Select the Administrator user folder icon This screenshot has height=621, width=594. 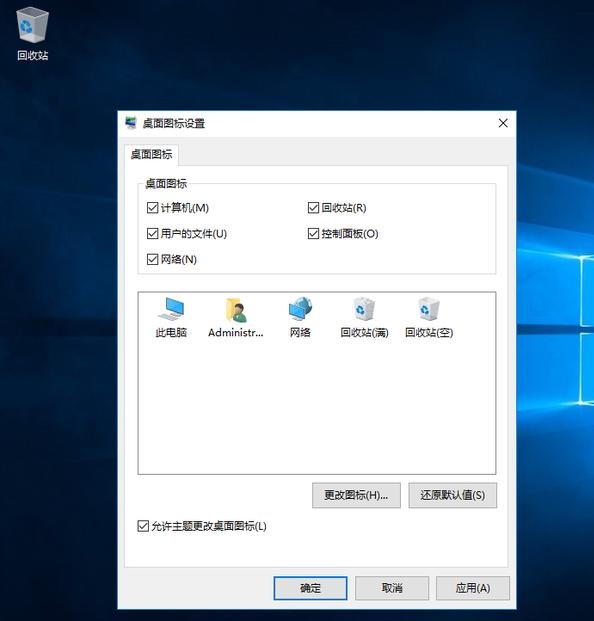[236, 317]
